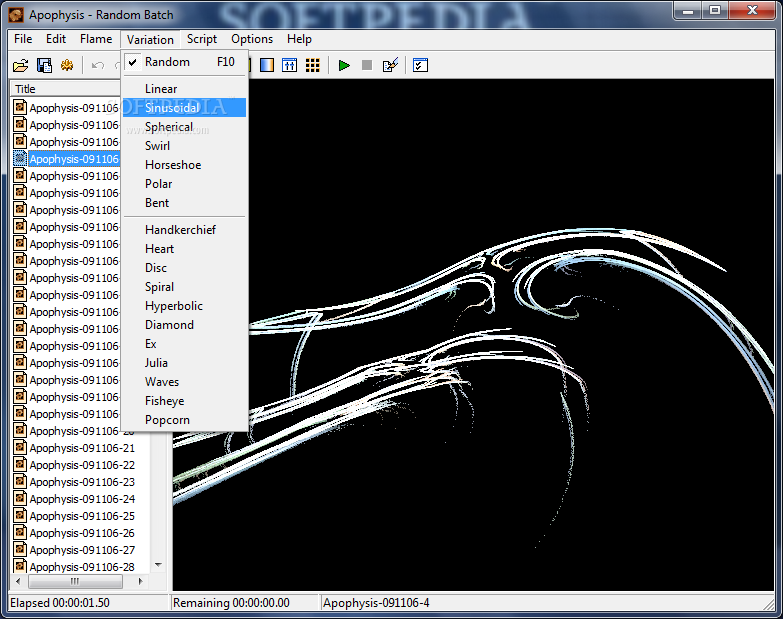Open the Script menu
Image resolution: width=783 pixels, height=619 pixels.
click(202, 39)
